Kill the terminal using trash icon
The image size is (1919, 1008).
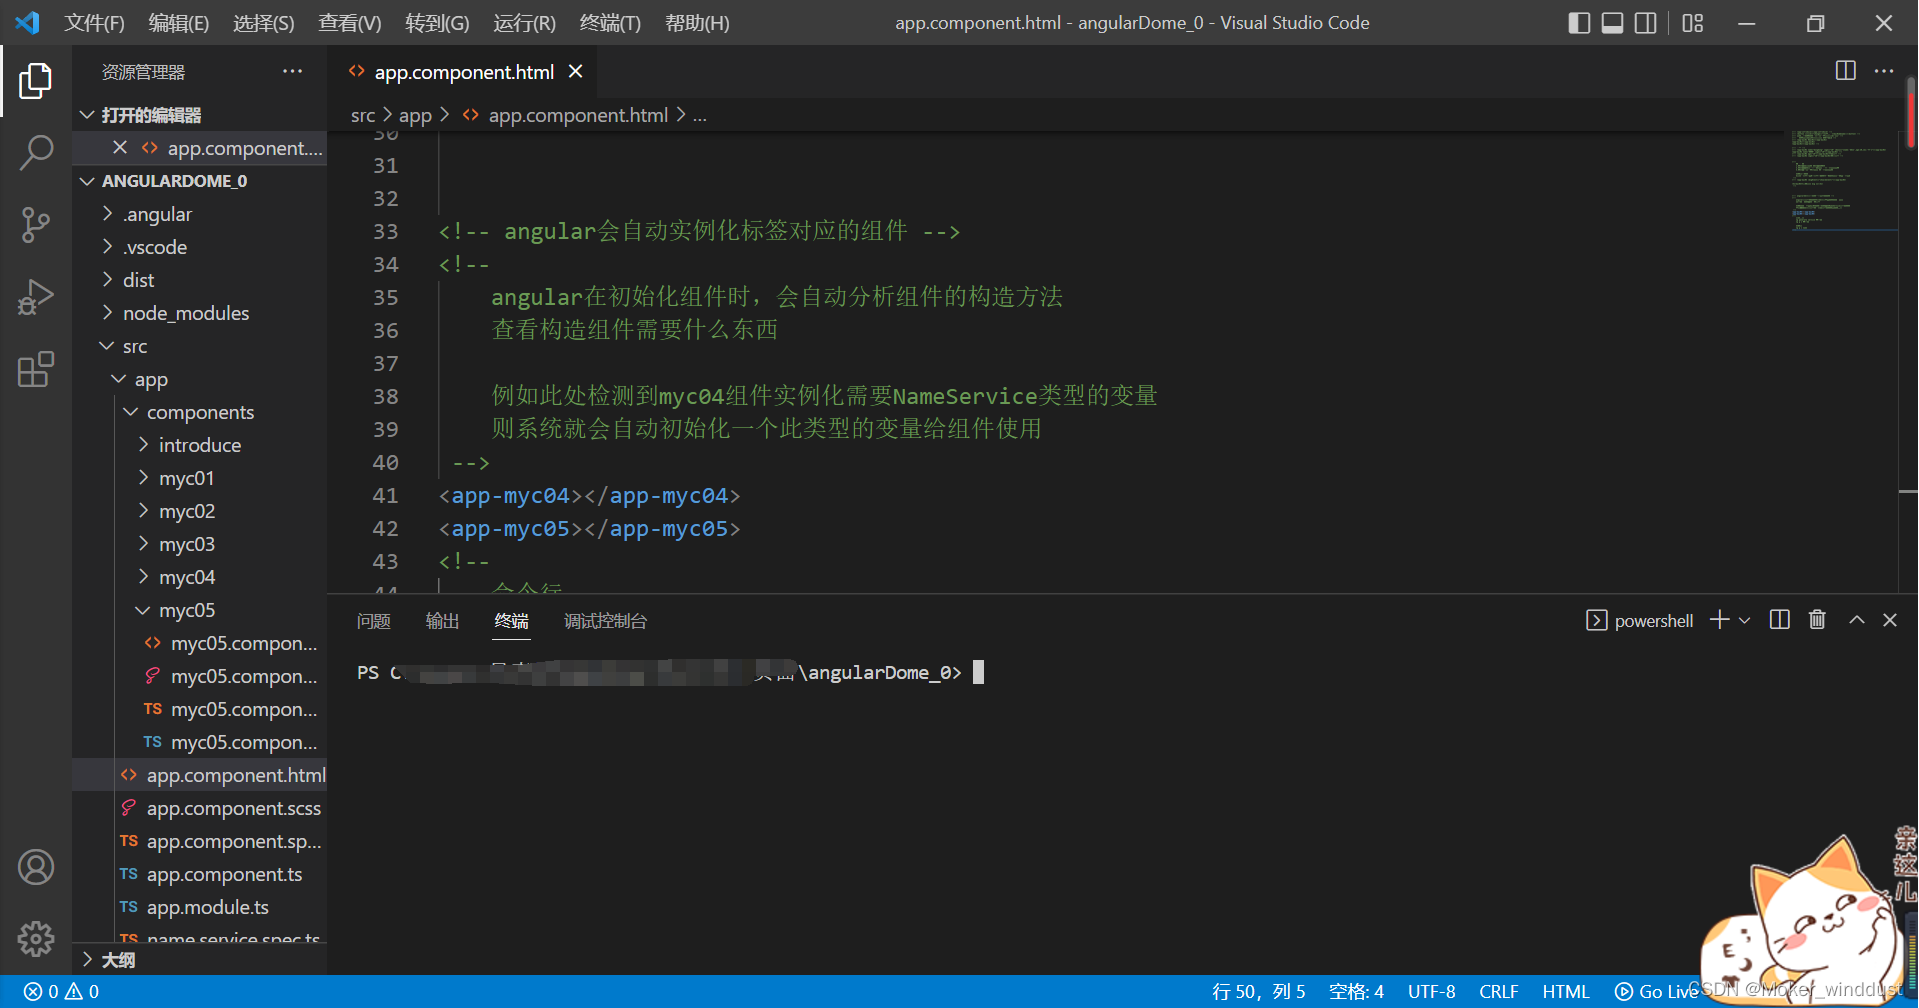click(x=1817, y=620)
